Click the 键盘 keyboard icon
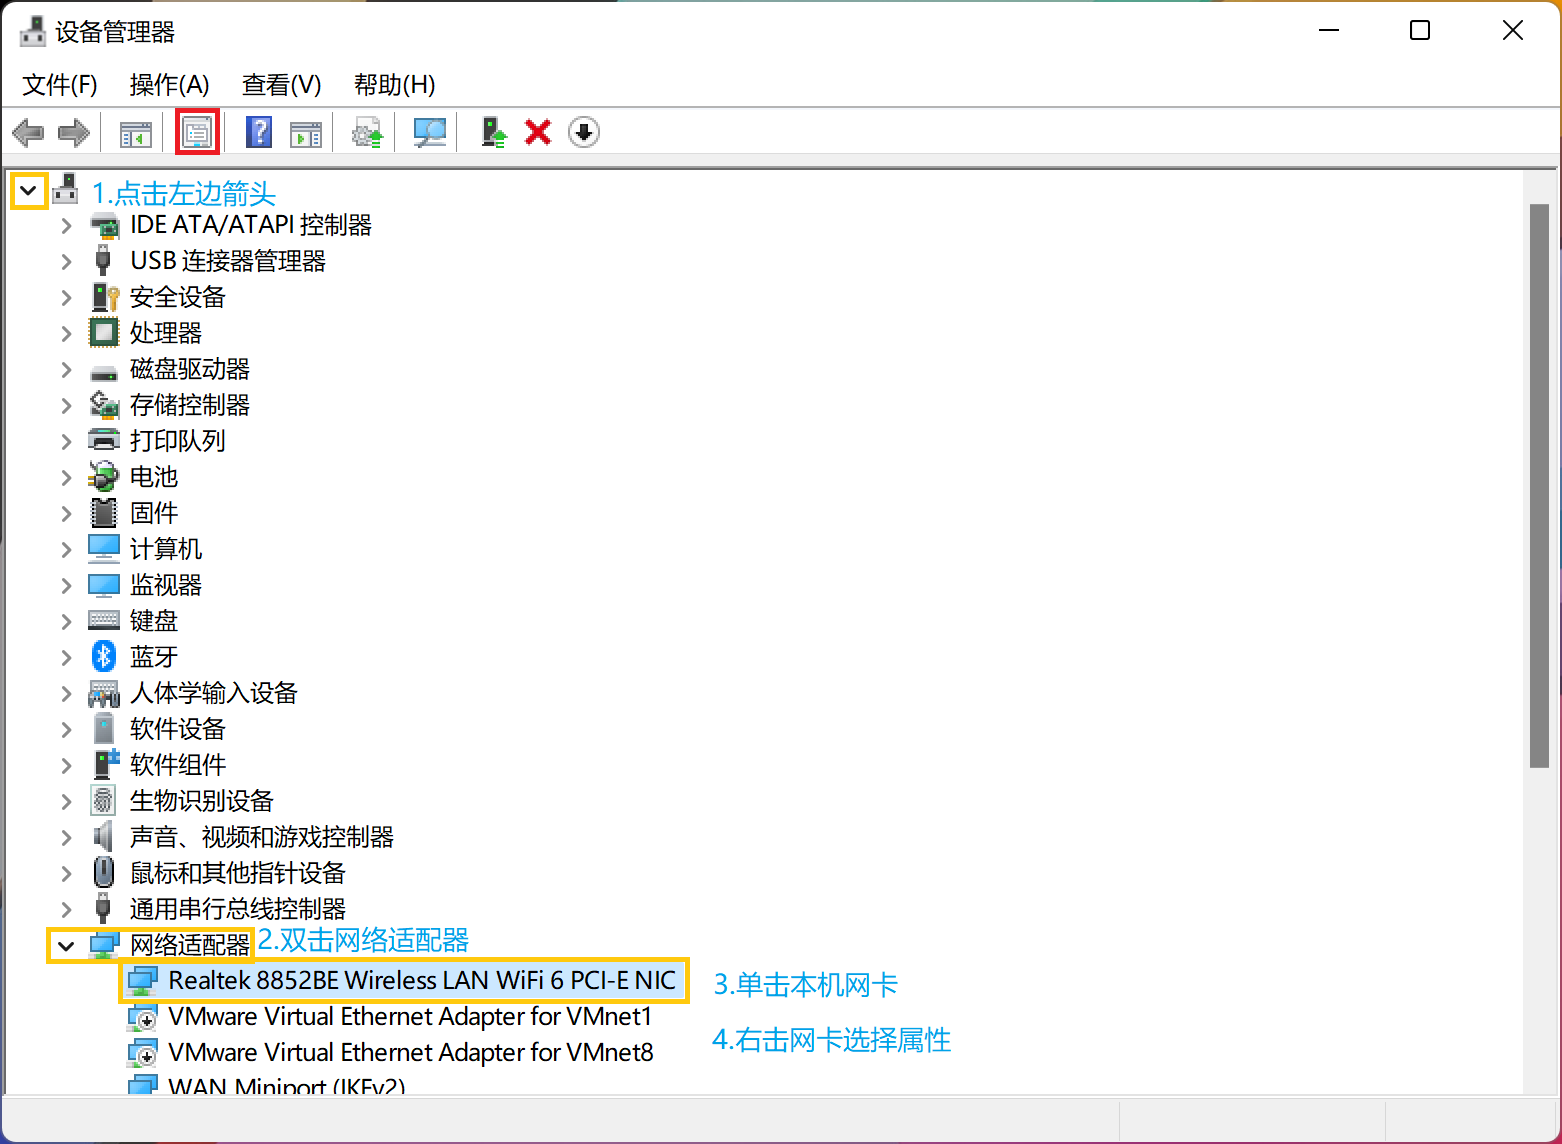Screen dimensions: 1562x1144 pyautogui.click(x=104, y=620)
